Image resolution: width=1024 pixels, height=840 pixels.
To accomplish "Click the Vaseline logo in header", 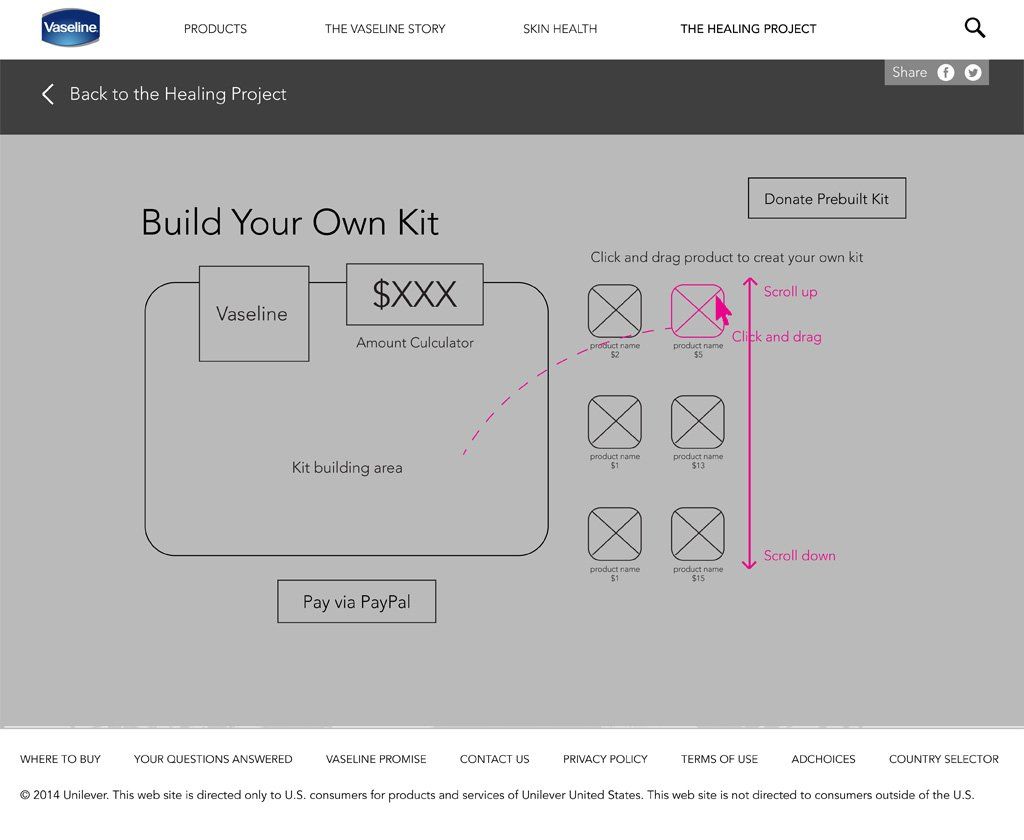I will tap(71, 27).
